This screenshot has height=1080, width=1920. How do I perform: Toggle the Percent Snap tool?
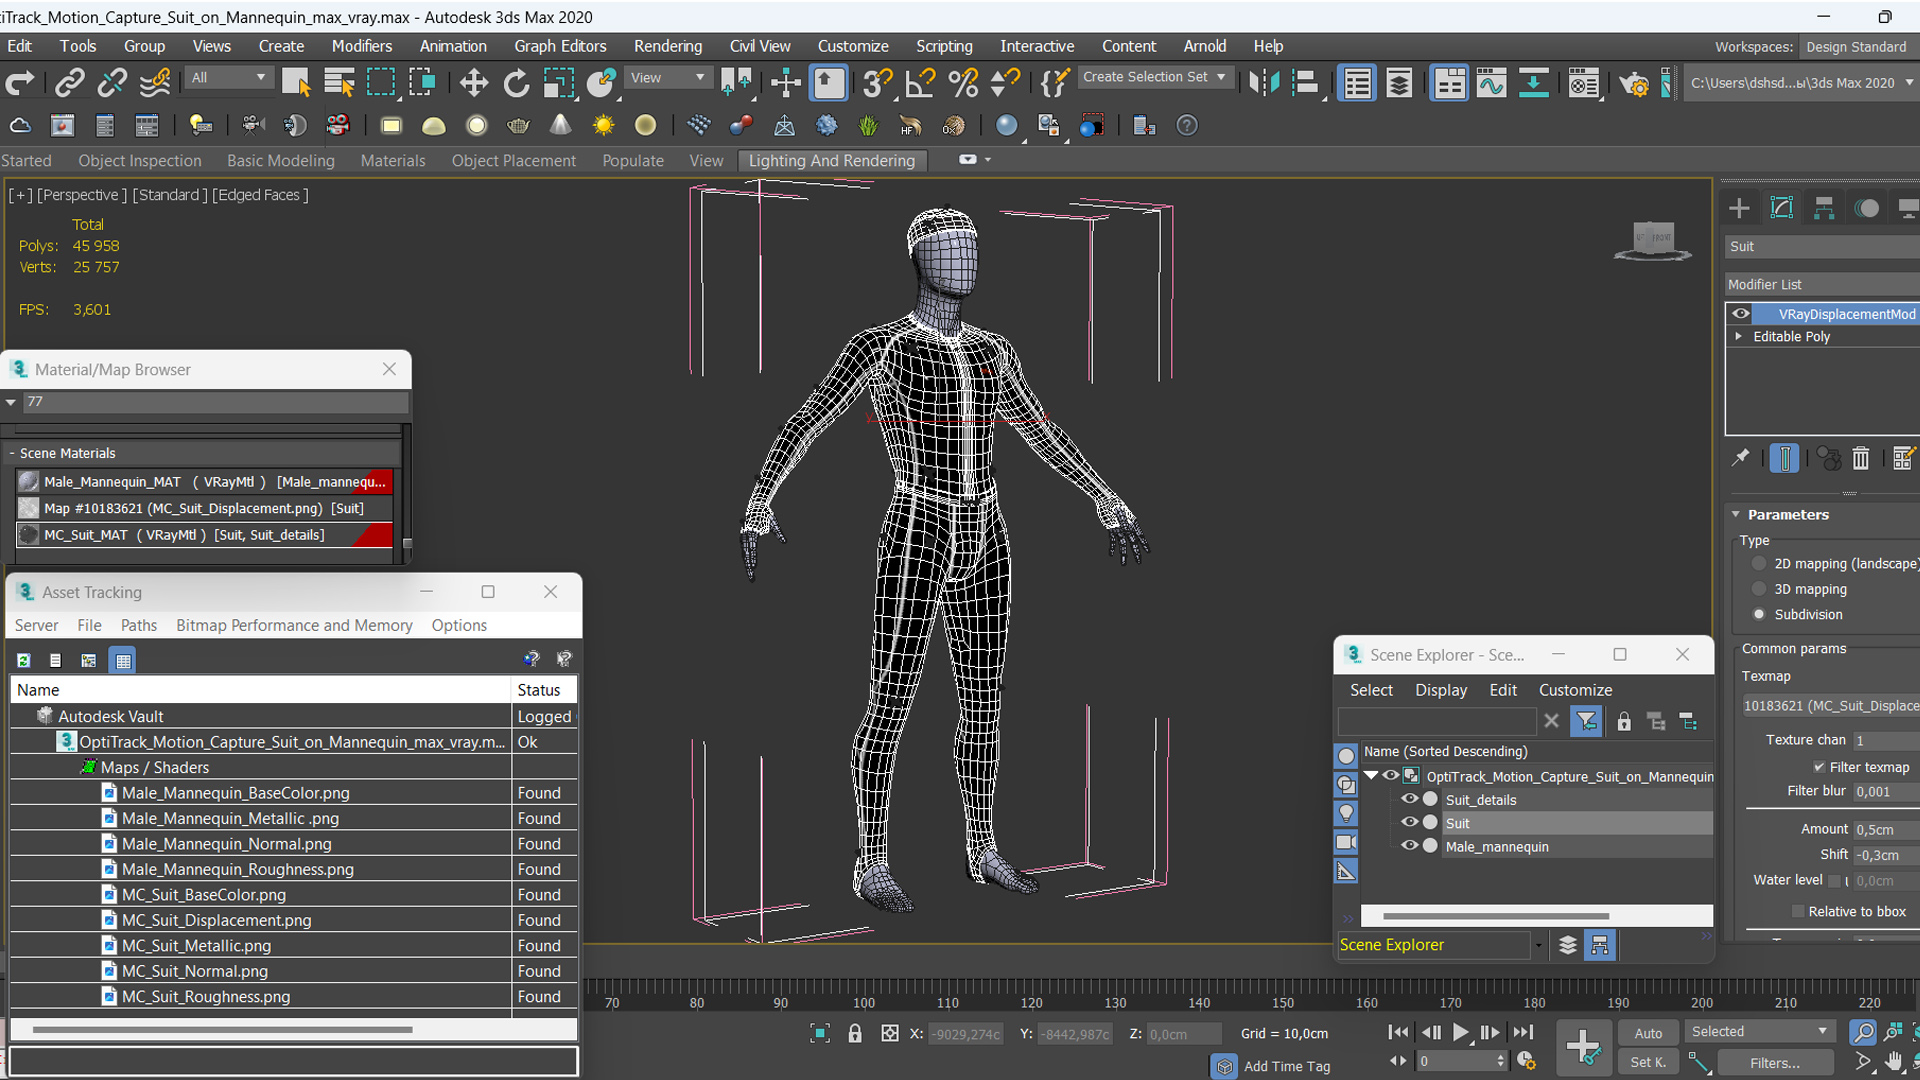pos(962,83)
